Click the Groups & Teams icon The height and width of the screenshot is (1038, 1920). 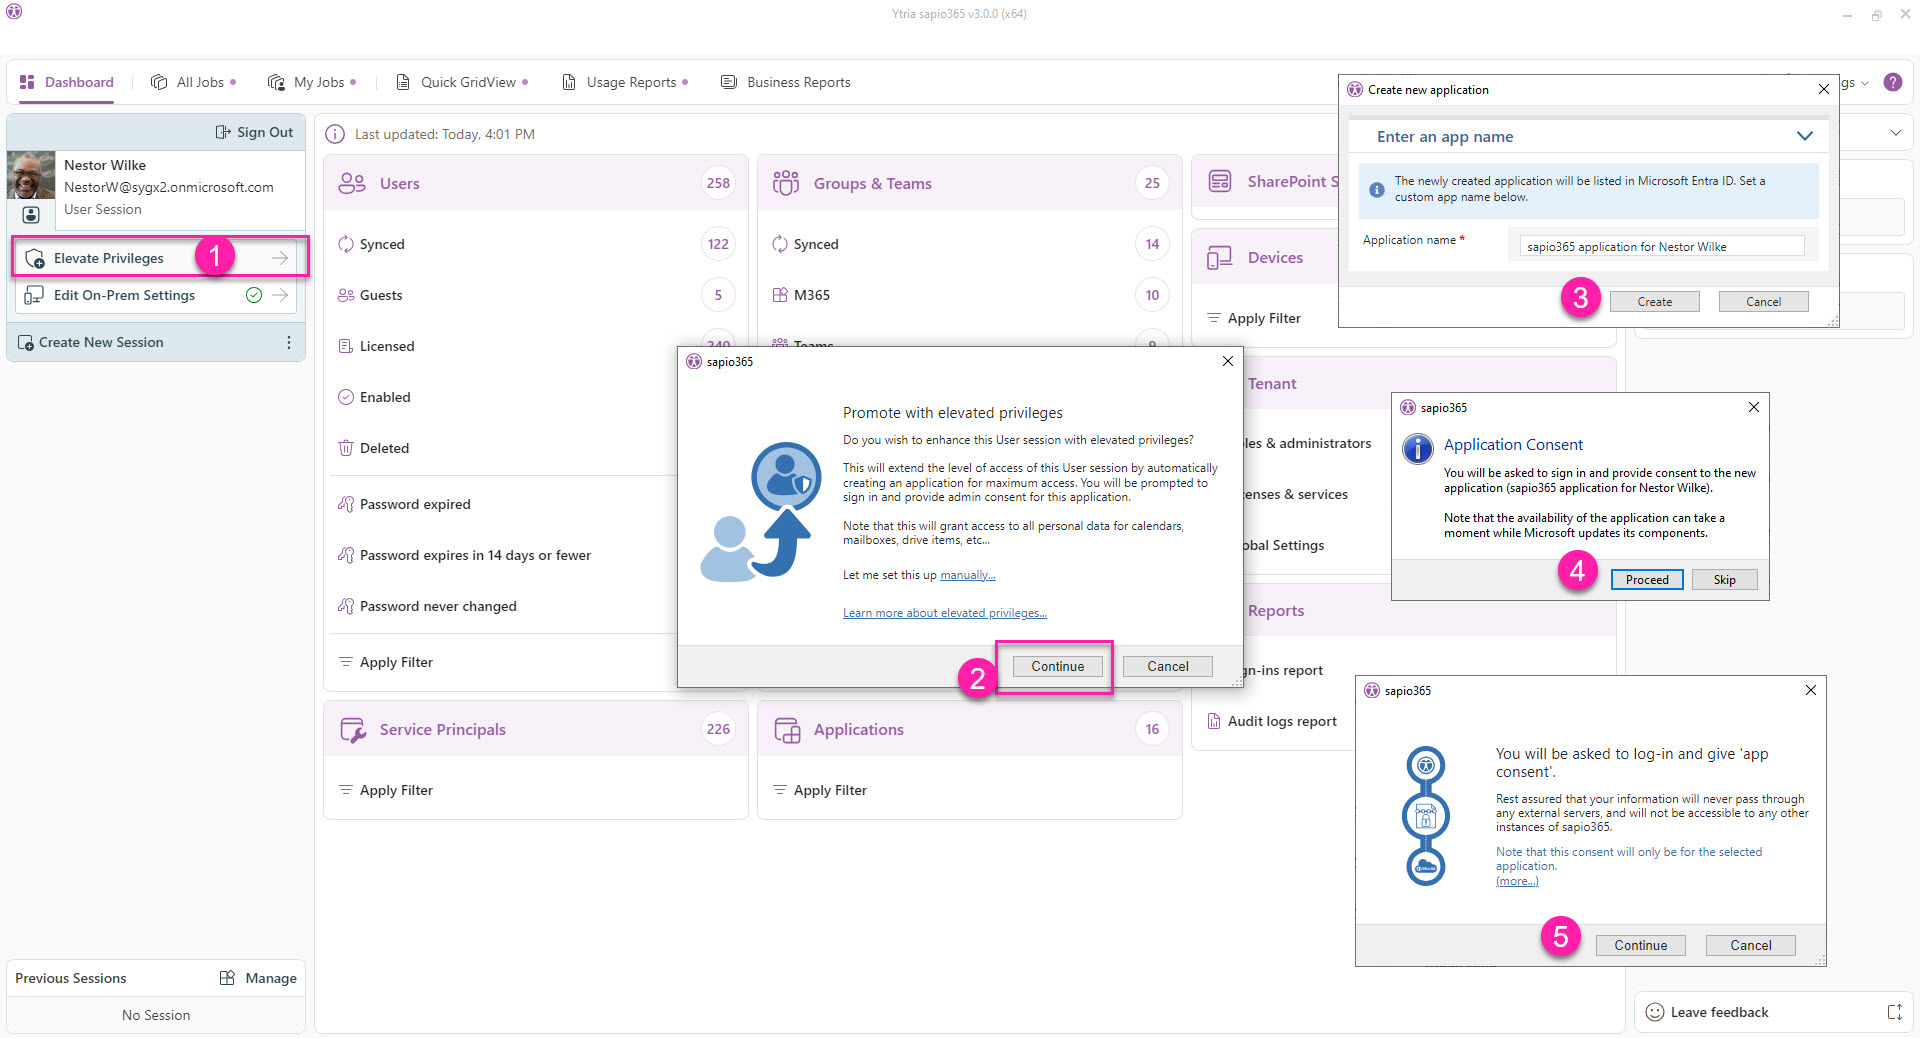[786, 183]
